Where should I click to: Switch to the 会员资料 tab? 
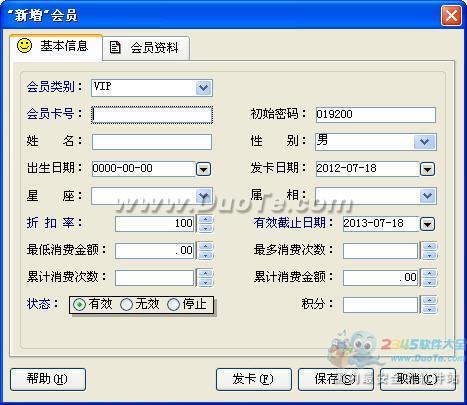(146, 48)
